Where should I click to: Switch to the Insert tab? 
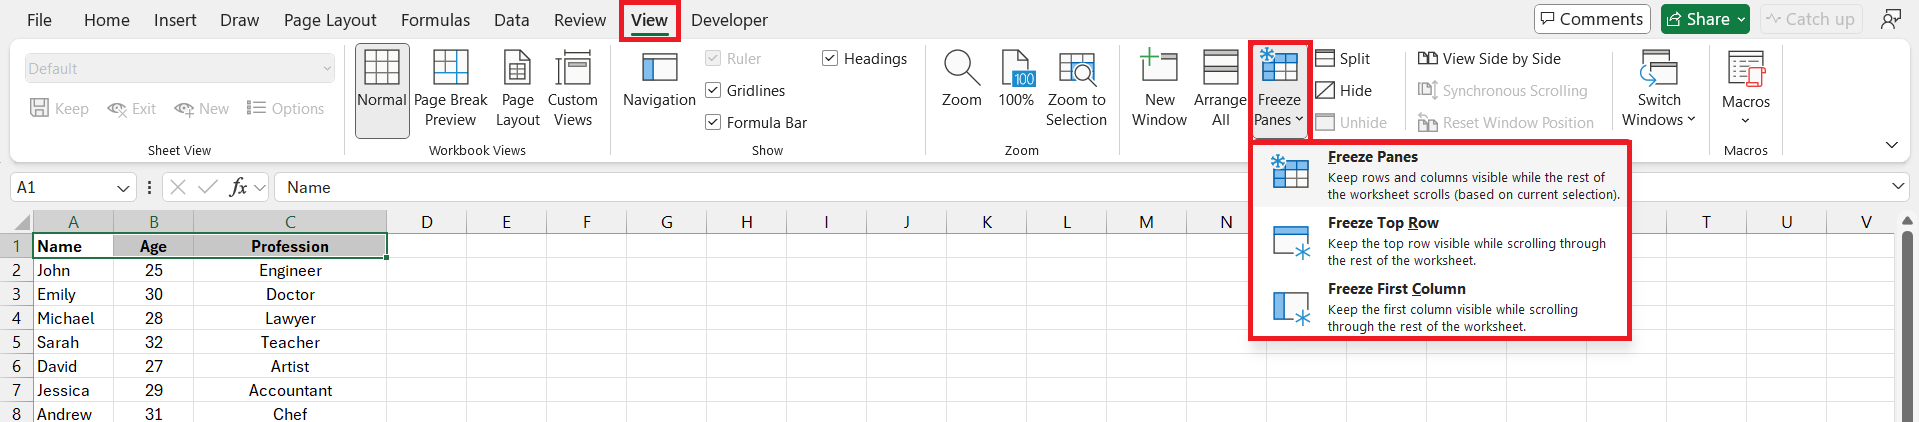(x=175, y=20)
